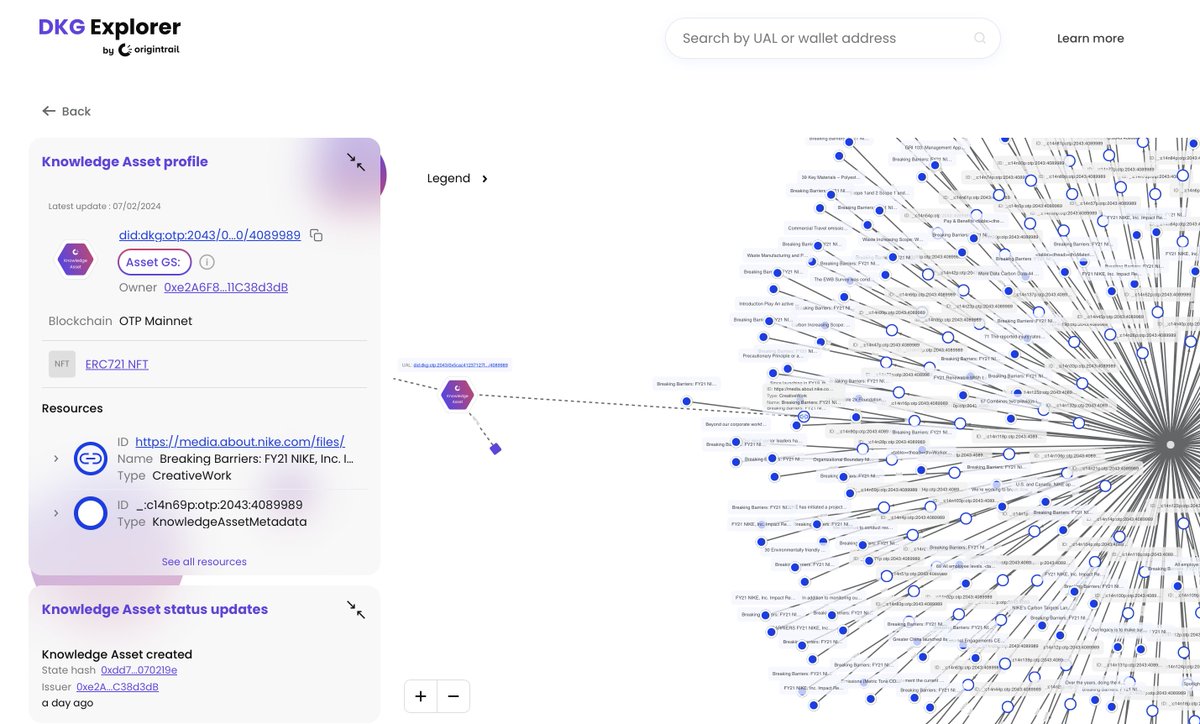
Task: Click the central hub node of the graph
Action: 1170,444
